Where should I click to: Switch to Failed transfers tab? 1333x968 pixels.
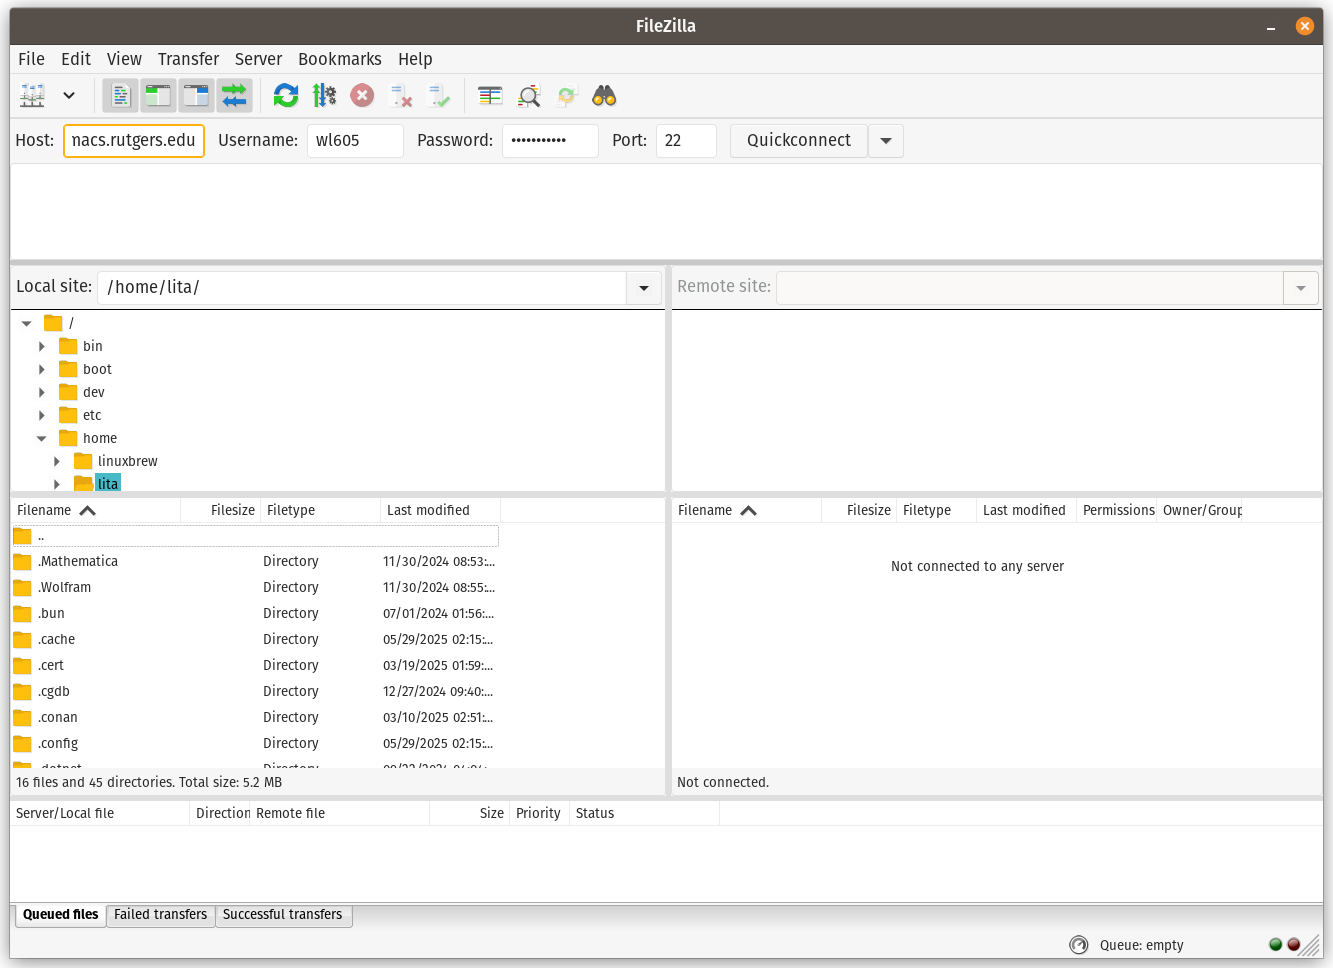coord(160,915)
